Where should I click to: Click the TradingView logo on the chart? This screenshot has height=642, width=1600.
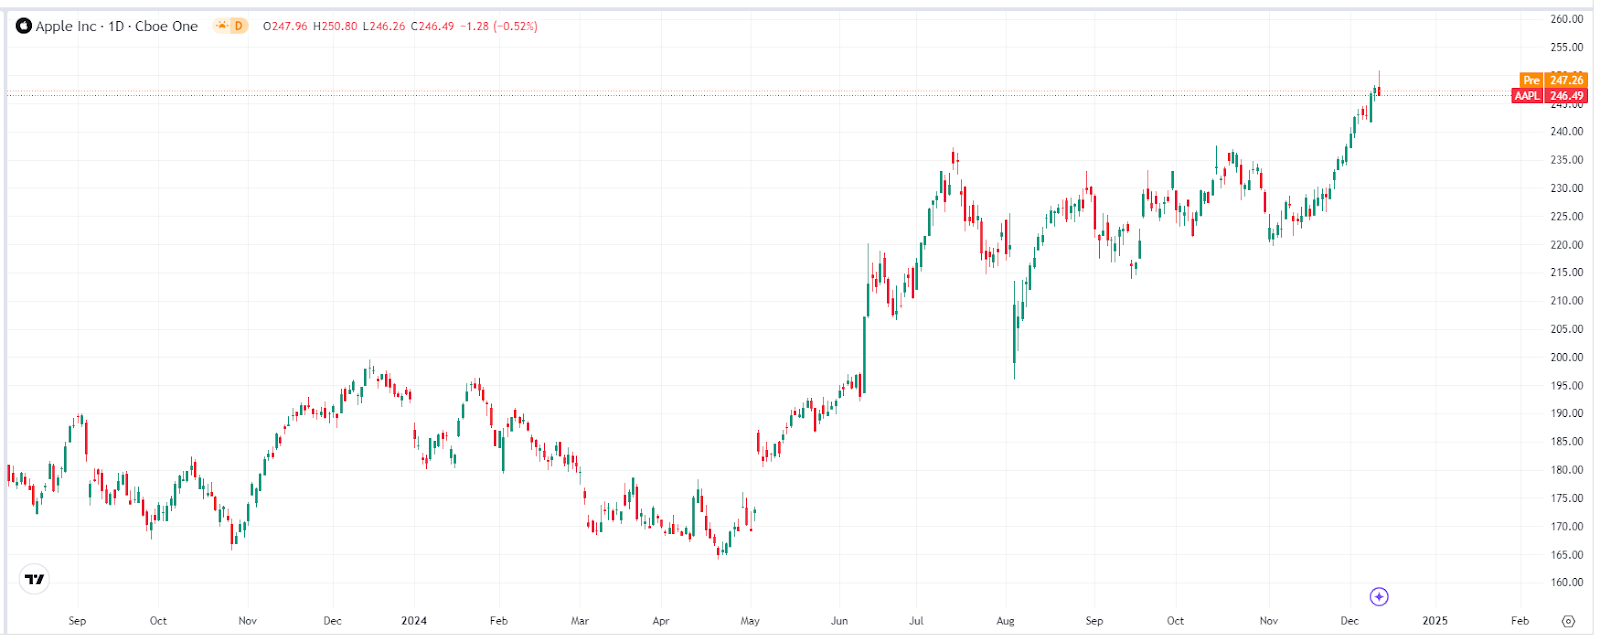(35, 579)
